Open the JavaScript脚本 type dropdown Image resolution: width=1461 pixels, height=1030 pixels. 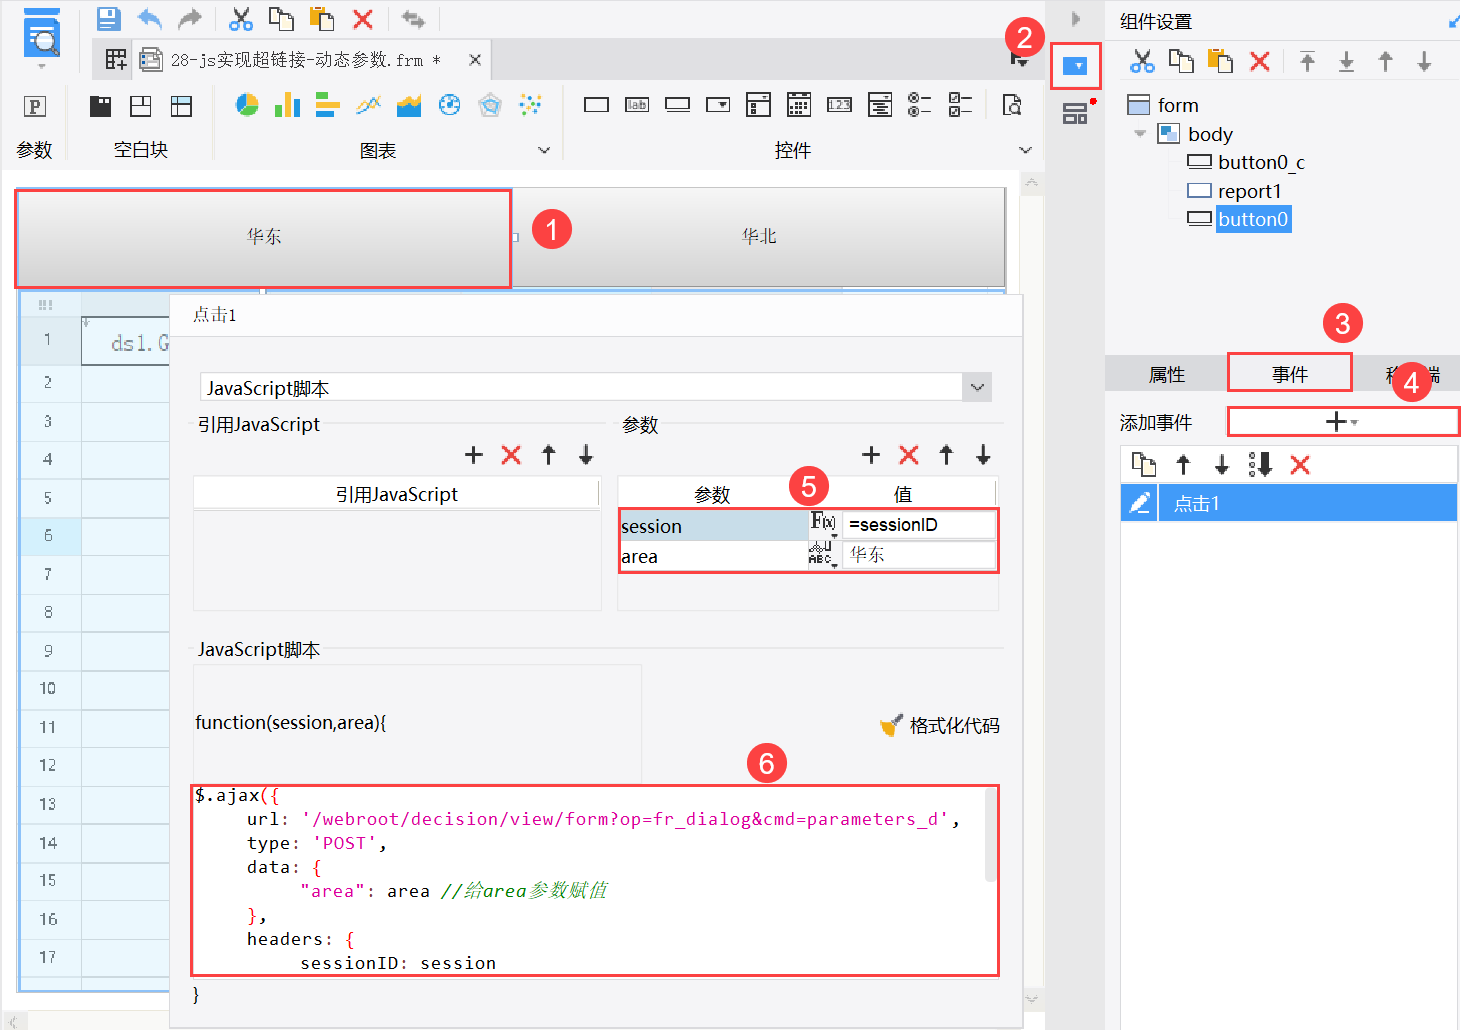[x=978, y=387]
